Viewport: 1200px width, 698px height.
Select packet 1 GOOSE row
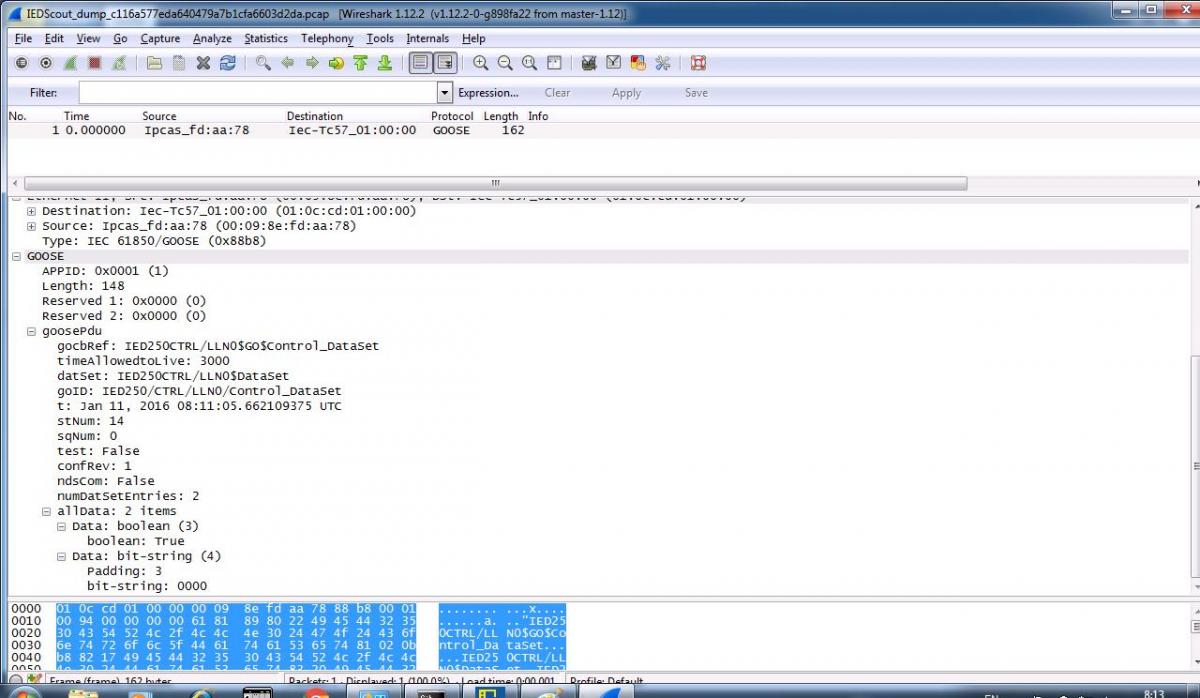tap(600, 130)
